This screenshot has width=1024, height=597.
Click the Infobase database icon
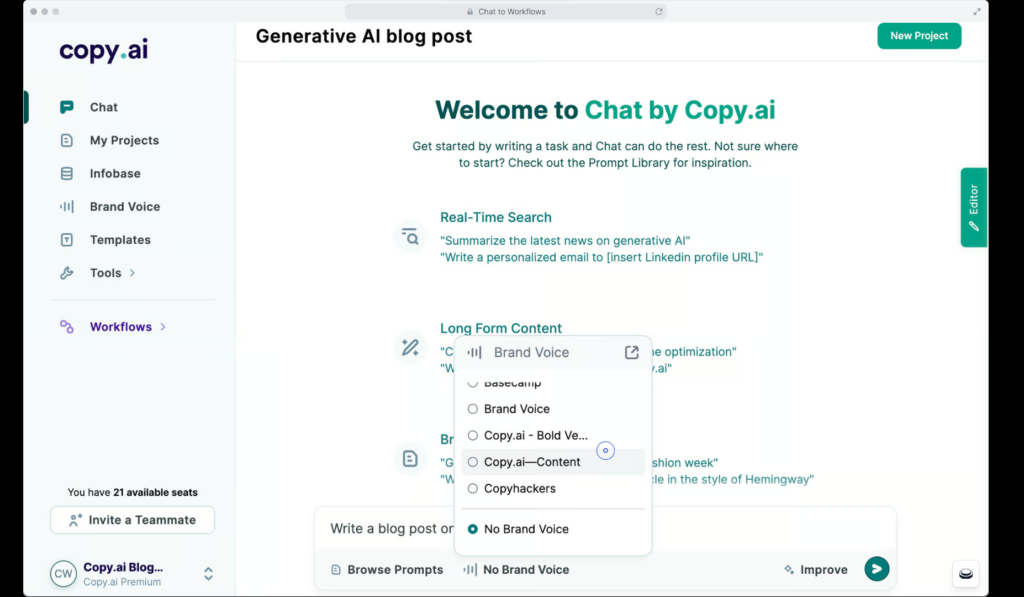tap(67, 174)
